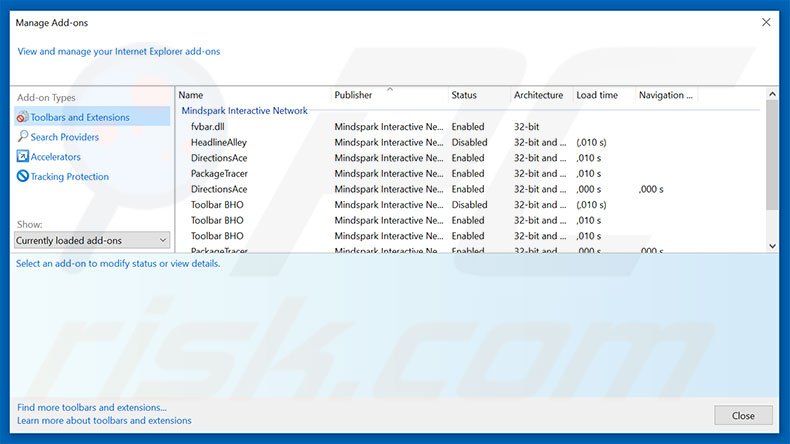
Task: Select the Tracking Protection add-on type
Action: [x=69, y=177]
